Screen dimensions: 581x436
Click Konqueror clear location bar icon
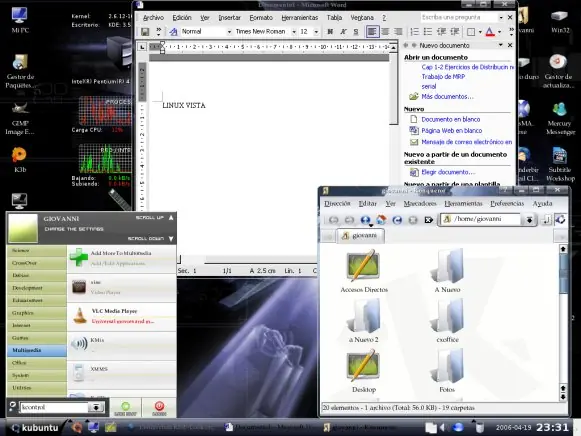click(429, 220)
